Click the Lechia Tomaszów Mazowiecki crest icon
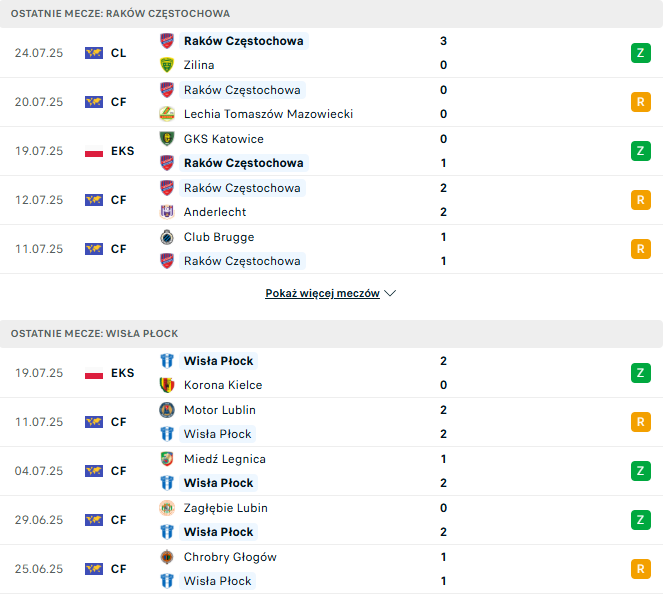671x600 pixels. [x=167, y=114]
